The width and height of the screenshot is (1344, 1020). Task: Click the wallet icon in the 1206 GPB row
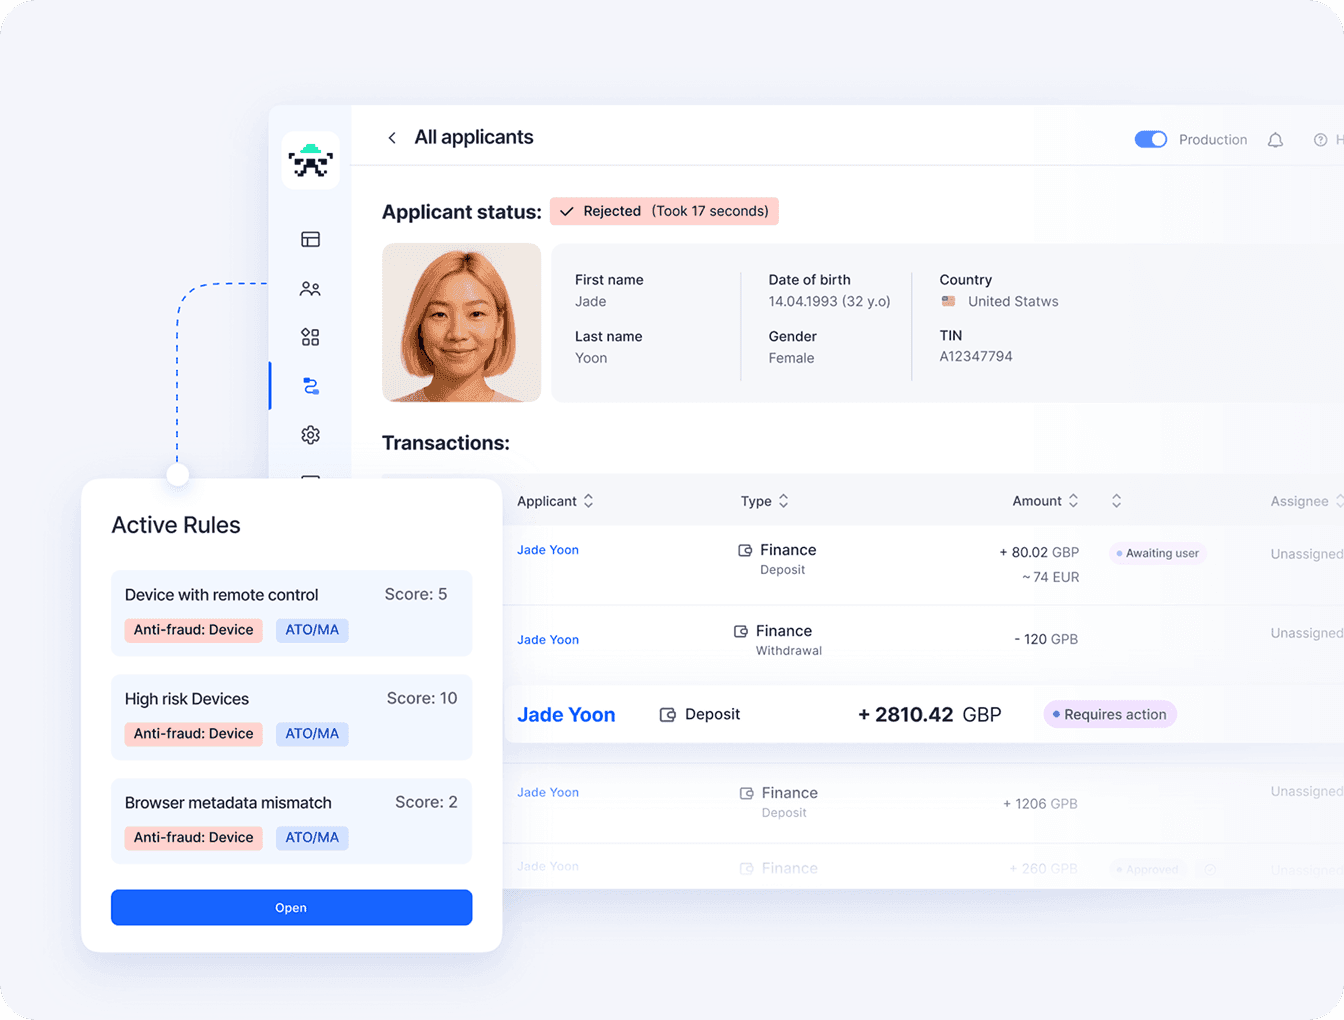click(746, 793)
